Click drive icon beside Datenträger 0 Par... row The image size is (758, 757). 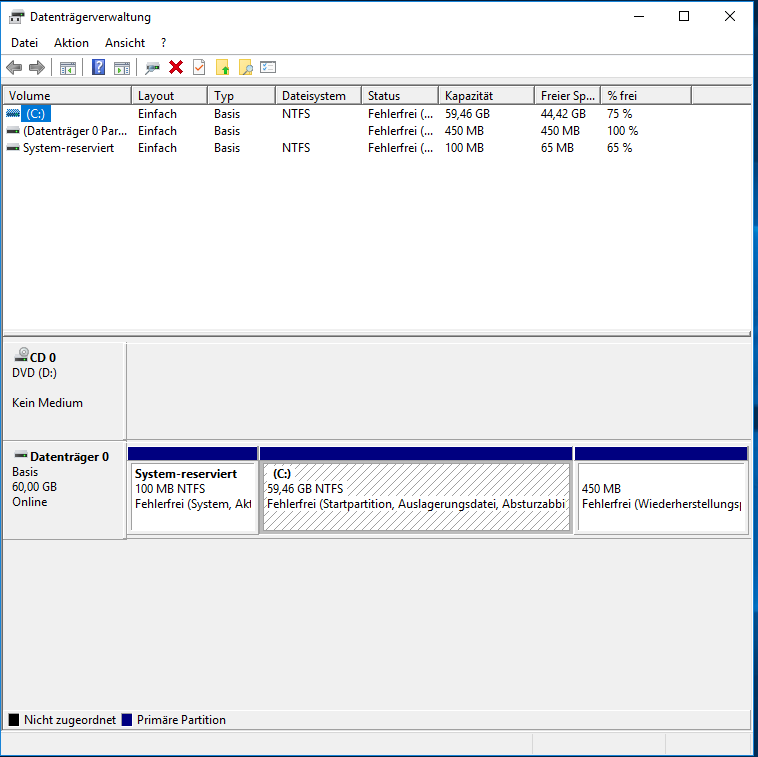(13, 131)
